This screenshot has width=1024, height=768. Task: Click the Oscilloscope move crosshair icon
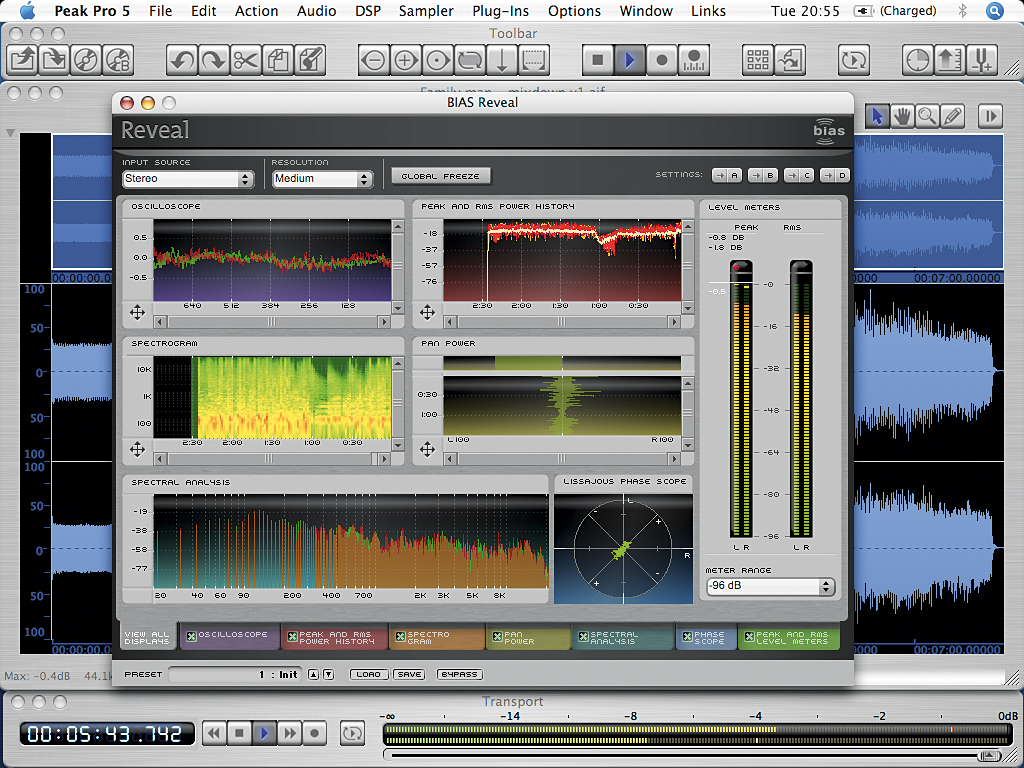pos(137,313)
